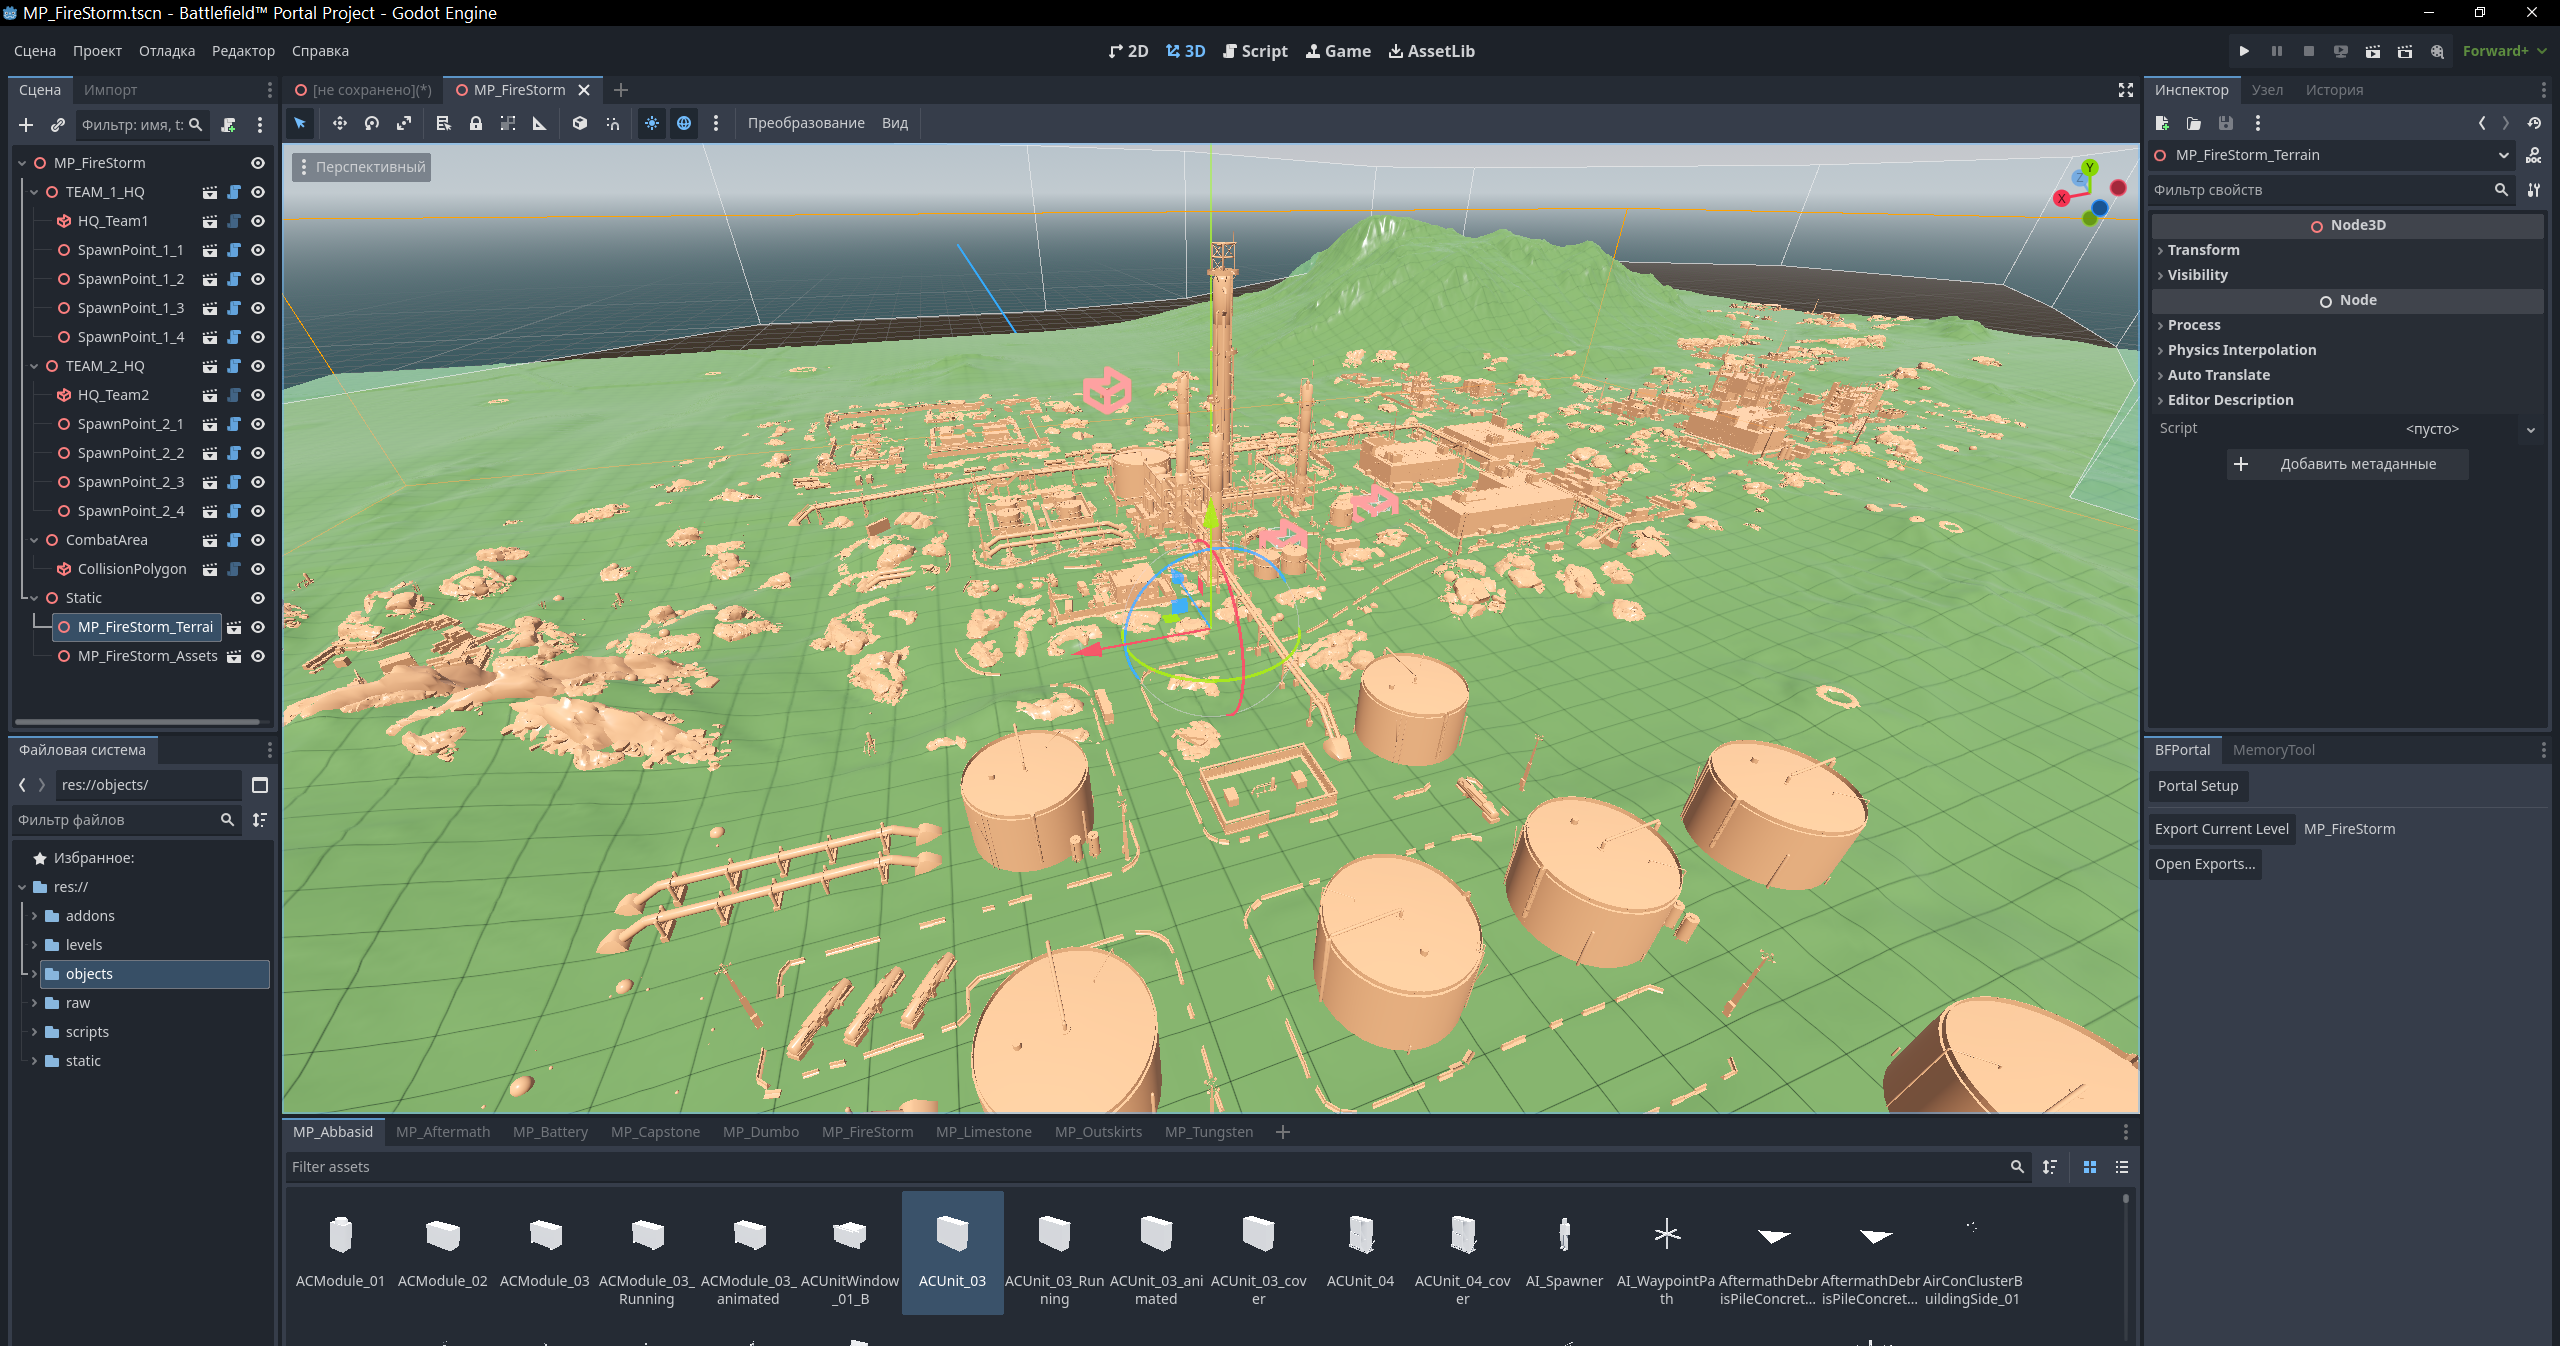
Task: Expand the Transform section in Inspector
Action: click(x=2204, y=250)
